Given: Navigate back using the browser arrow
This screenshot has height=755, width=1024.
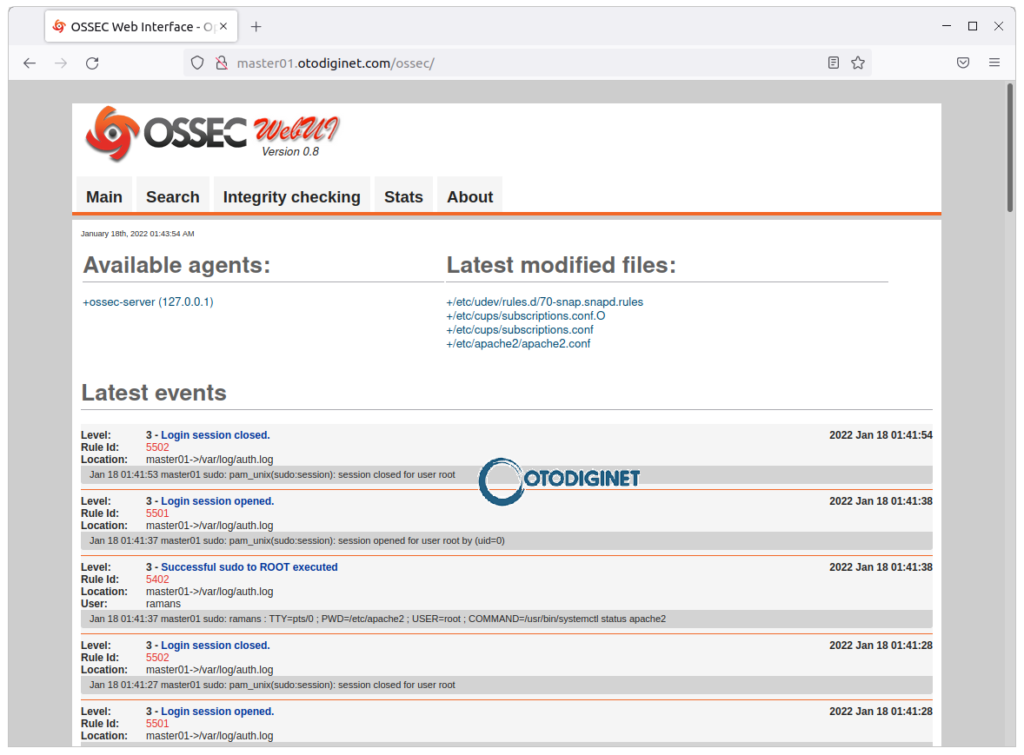Looking at the screenshot, I should (29, 62).
